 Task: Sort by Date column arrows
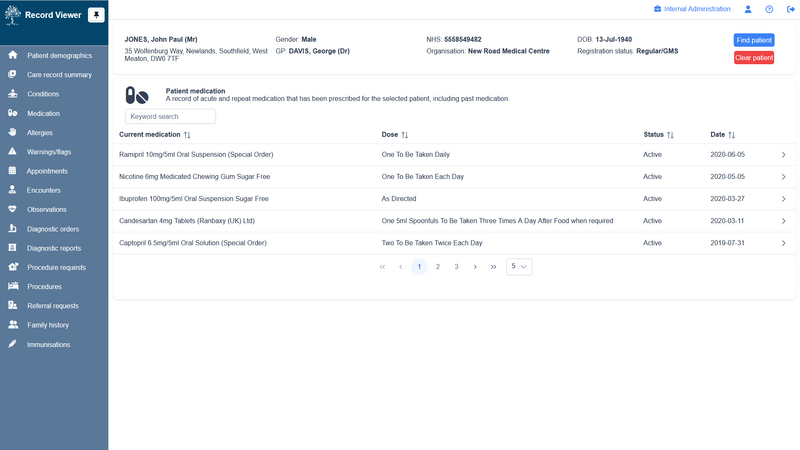click(x=732, y=135)
